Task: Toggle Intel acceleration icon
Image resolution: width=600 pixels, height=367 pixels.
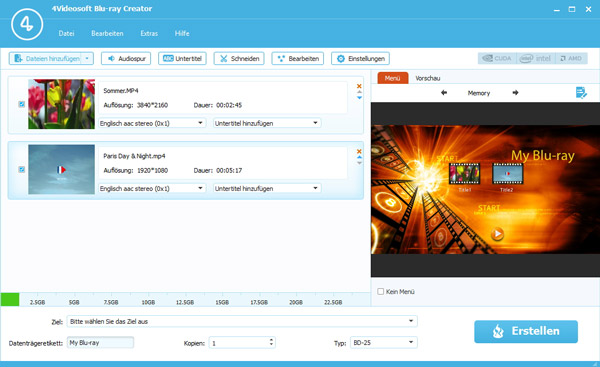Action: [535, 59]
